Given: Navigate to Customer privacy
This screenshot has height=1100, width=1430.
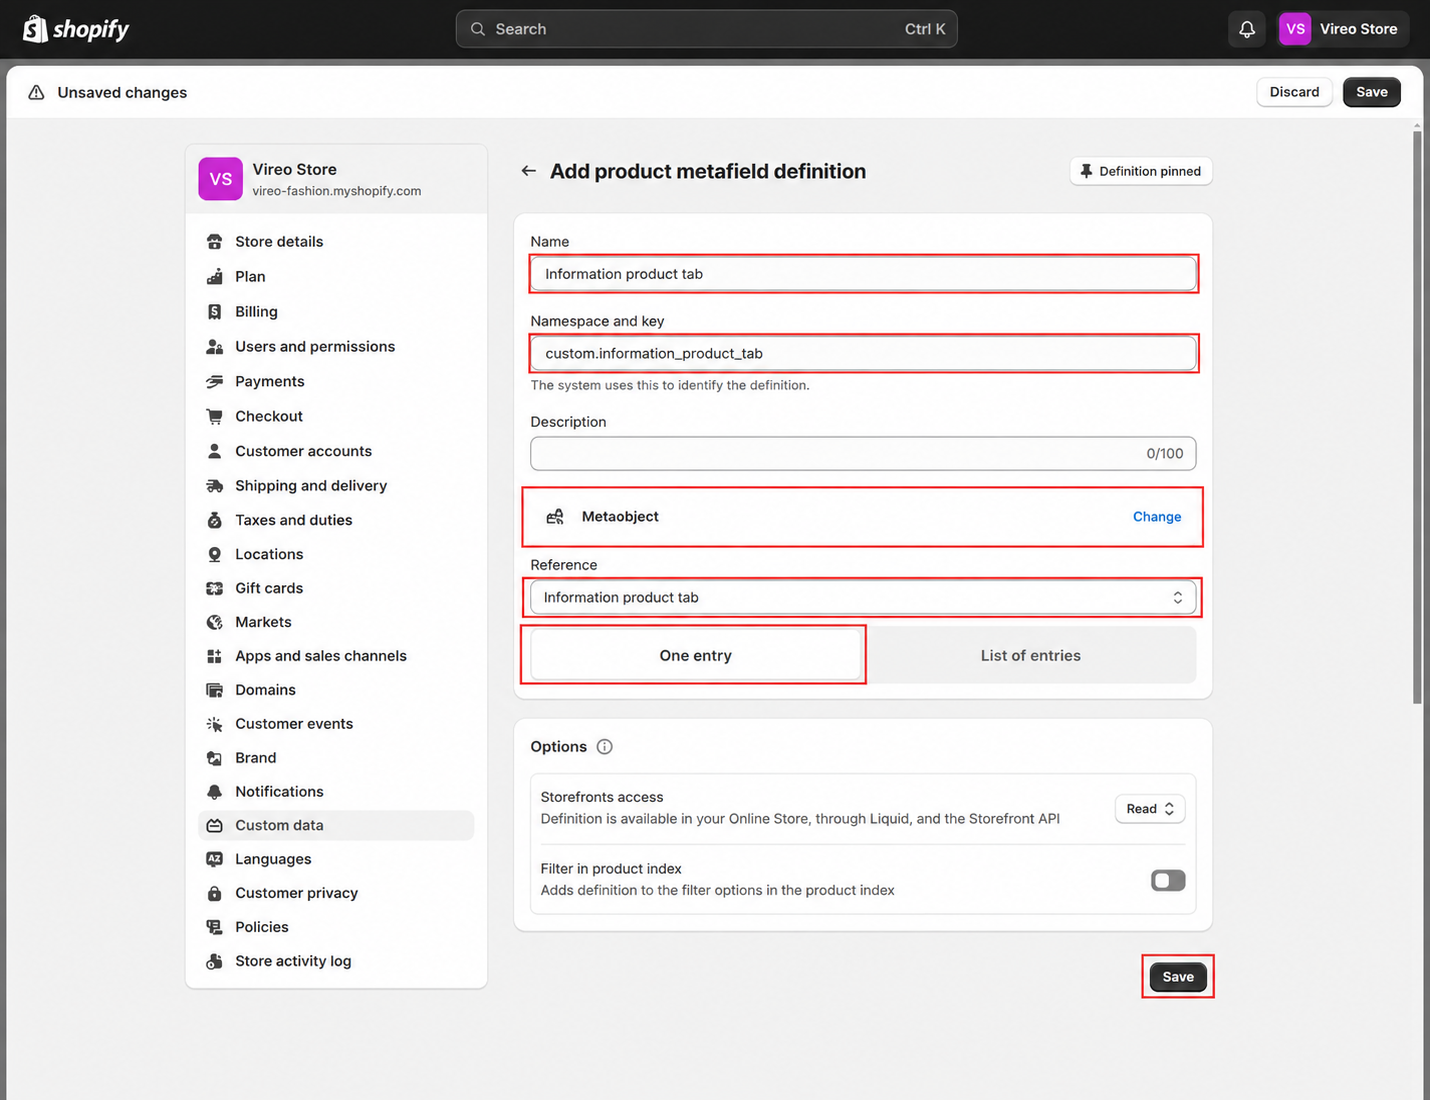Looking at the screenshot, I should pyautogui.click(x=336, y=894).
